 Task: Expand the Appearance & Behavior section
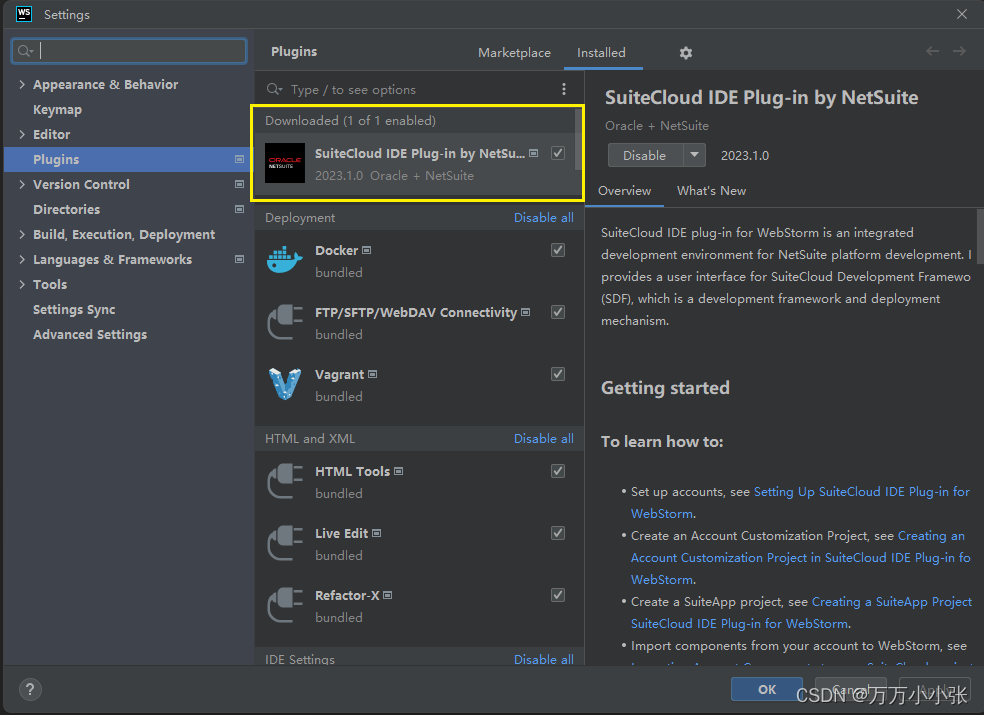point(20,84)
